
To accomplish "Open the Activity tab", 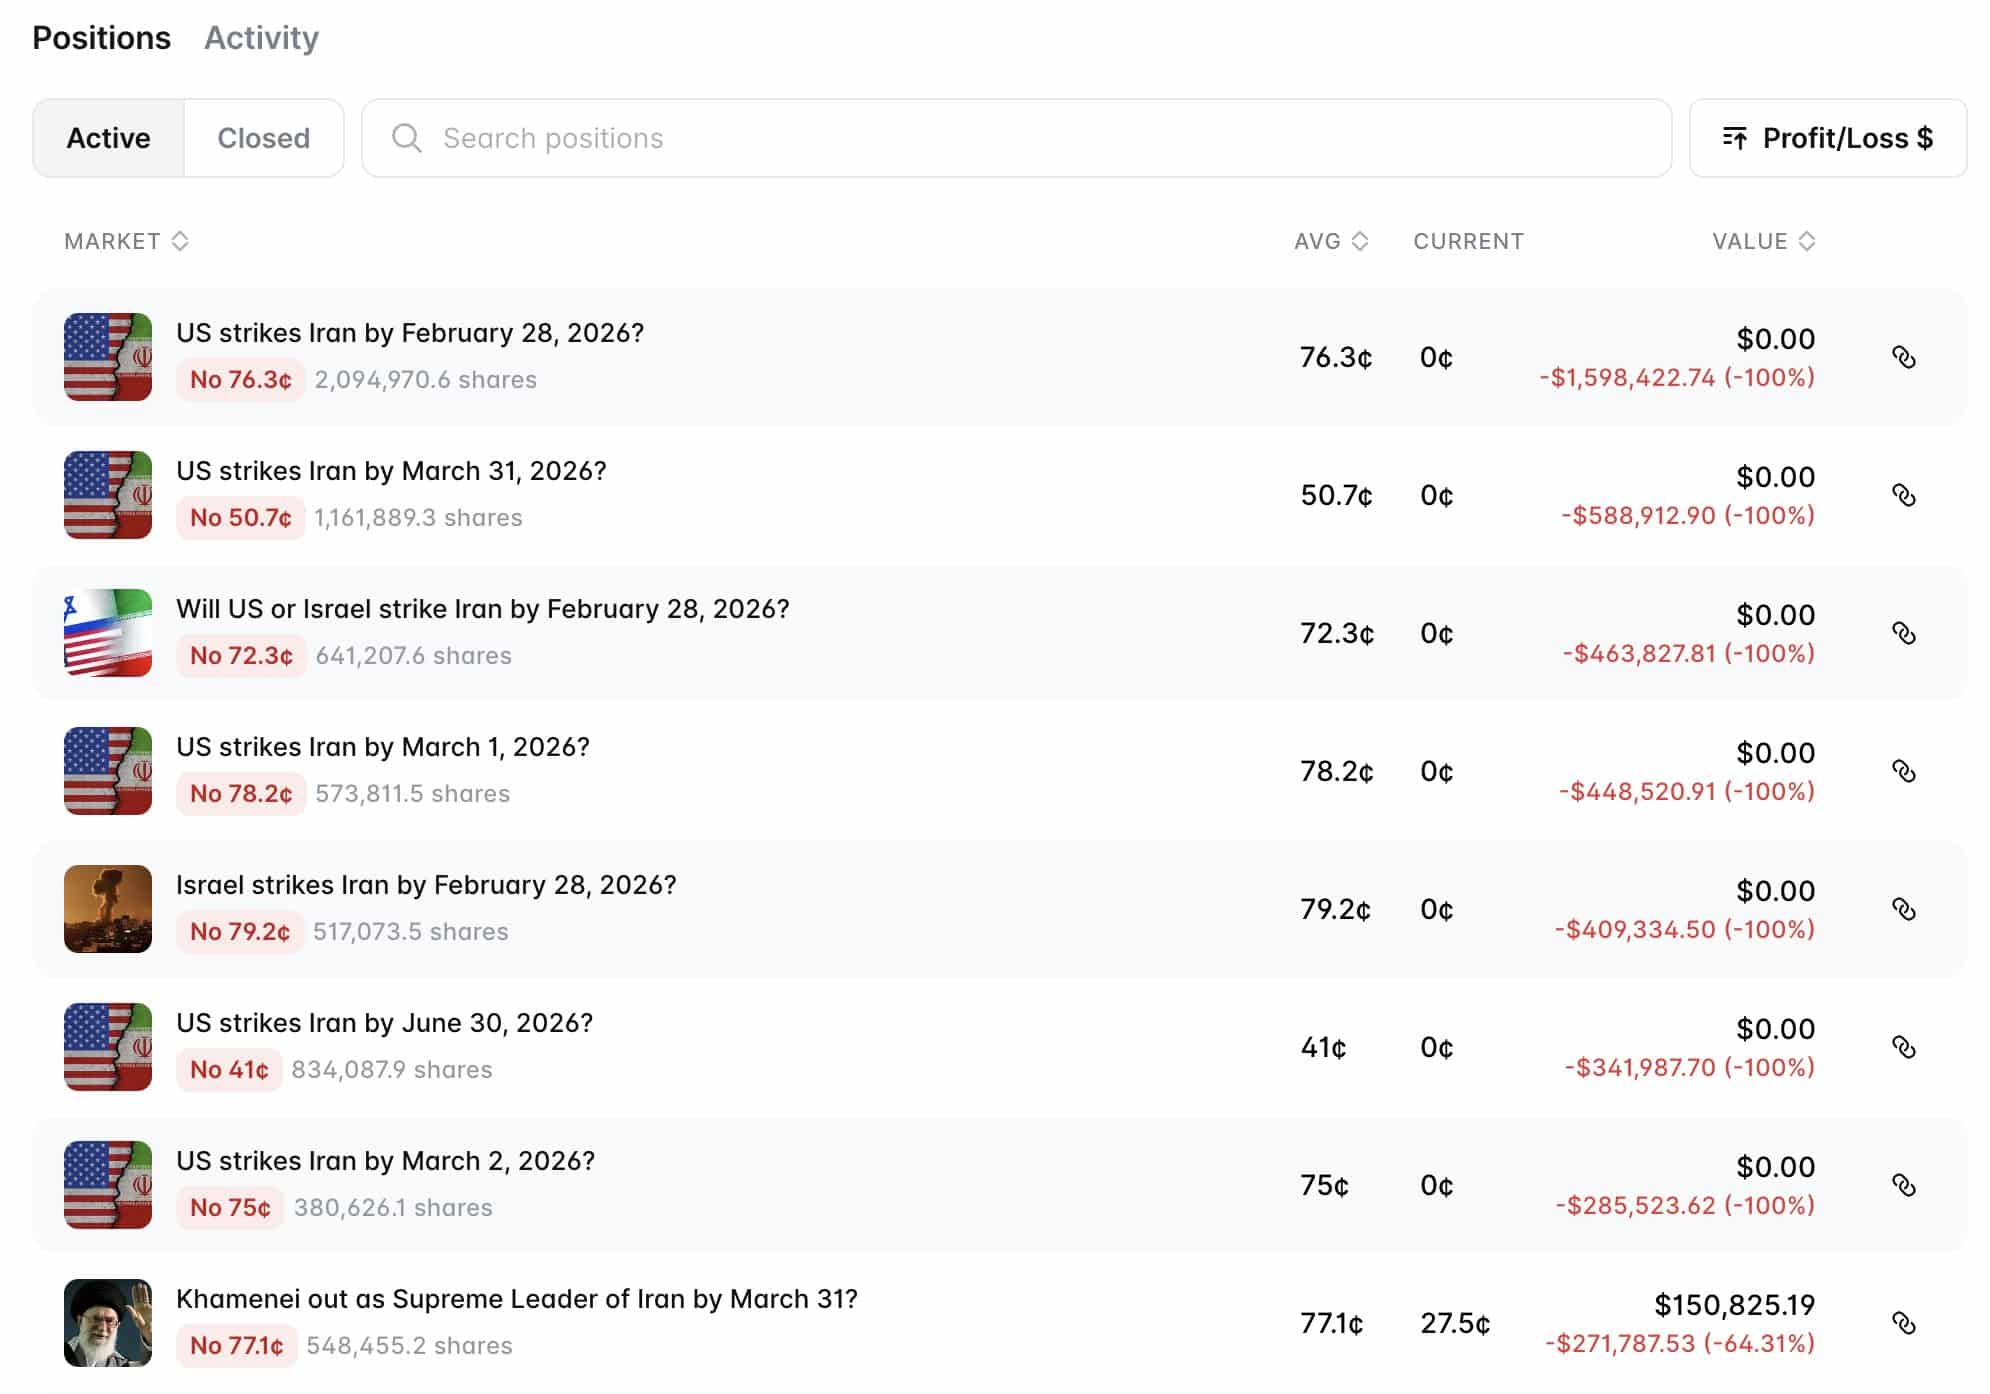I will [x=261, y=38].
